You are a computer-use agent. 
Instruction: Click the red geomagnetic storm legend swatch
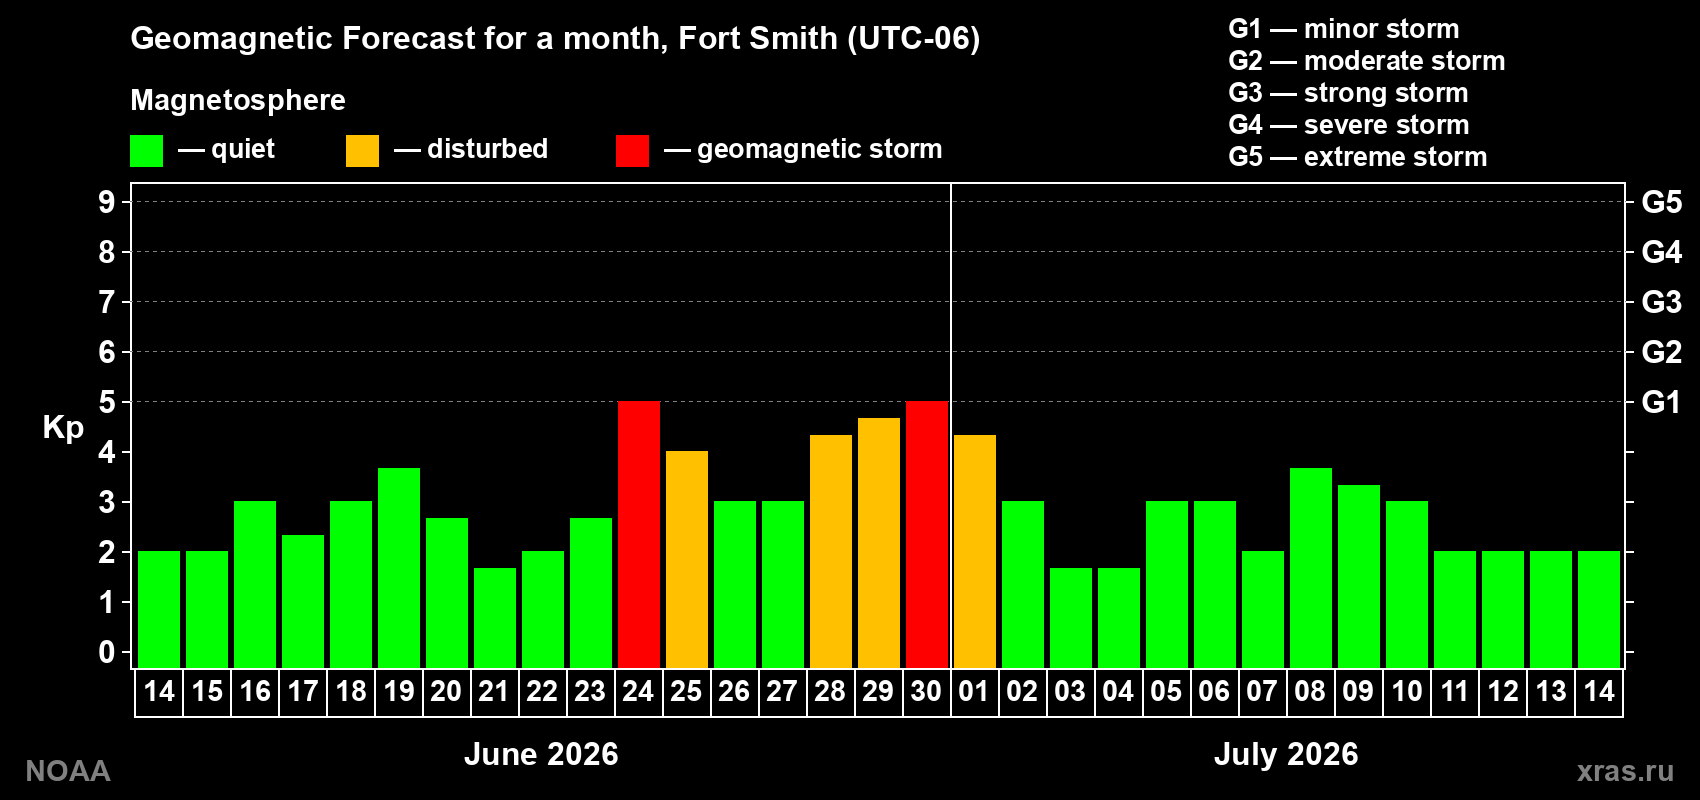pos(632,151)
